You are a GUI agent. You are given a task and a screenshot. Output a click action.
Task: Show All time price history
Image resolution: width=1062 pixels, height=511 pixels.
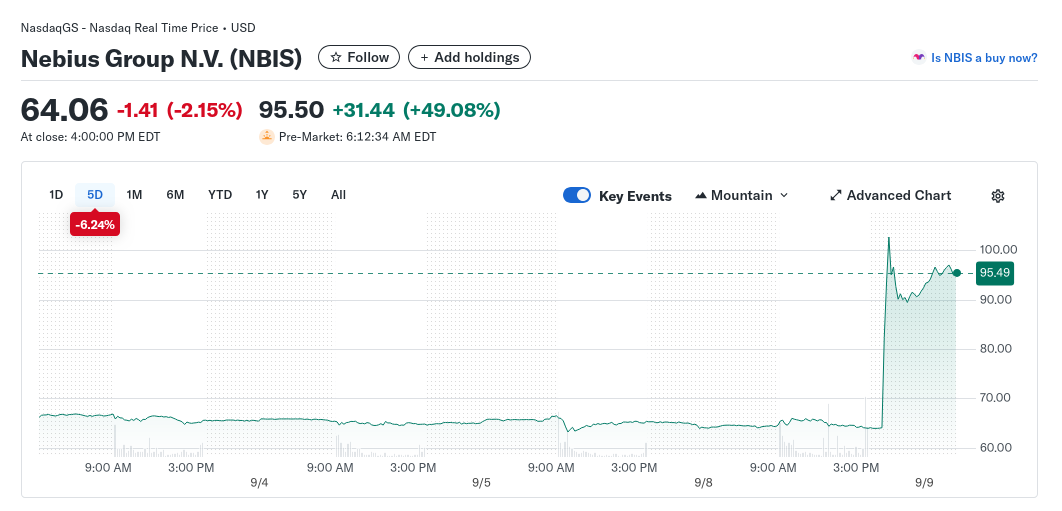click(338, 195)
